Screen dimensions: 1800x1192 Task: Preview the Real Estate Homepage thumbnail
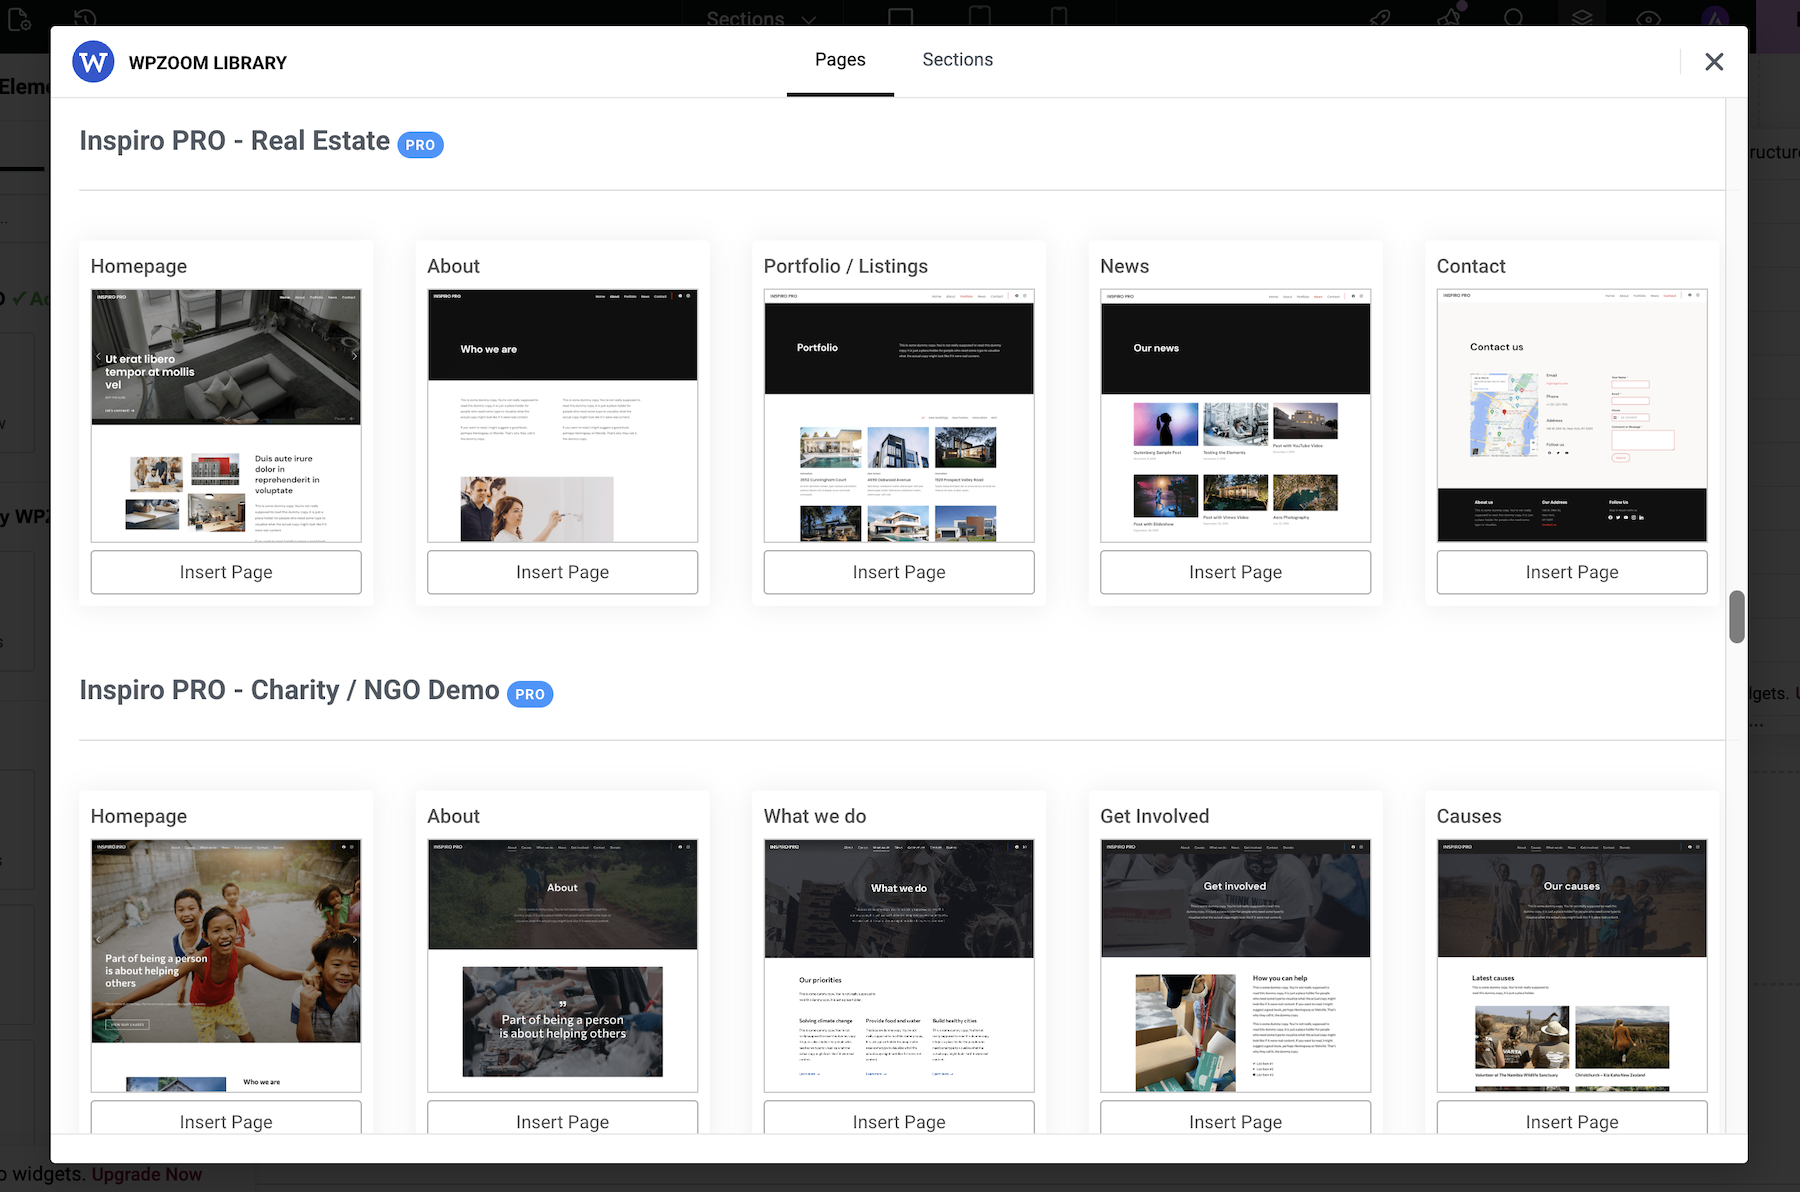point(226,416)
